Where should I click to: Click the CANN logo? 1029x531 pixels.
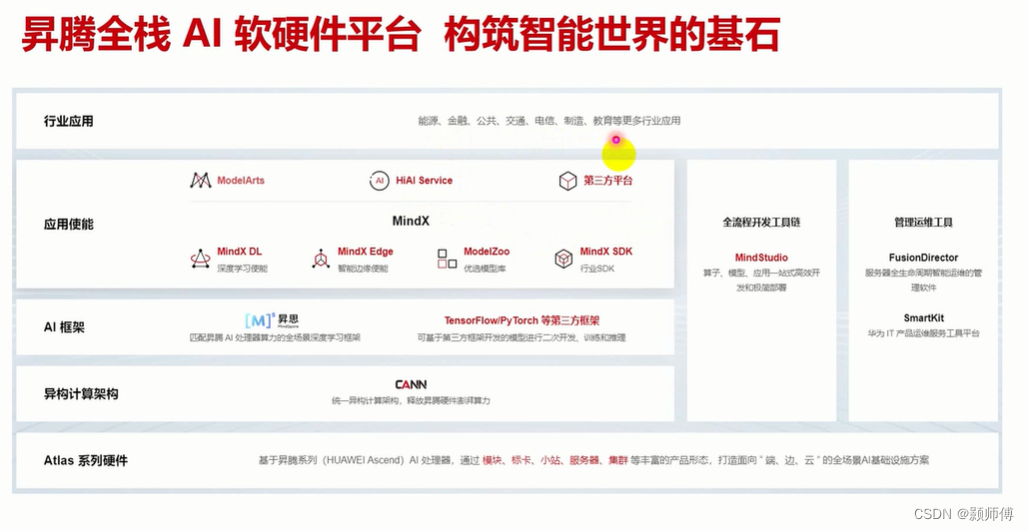[411, 385]
